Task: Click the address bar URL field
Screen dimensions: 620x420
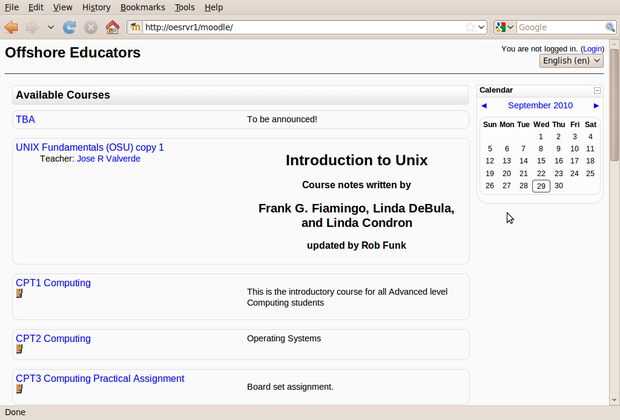Action: [304, 27]
